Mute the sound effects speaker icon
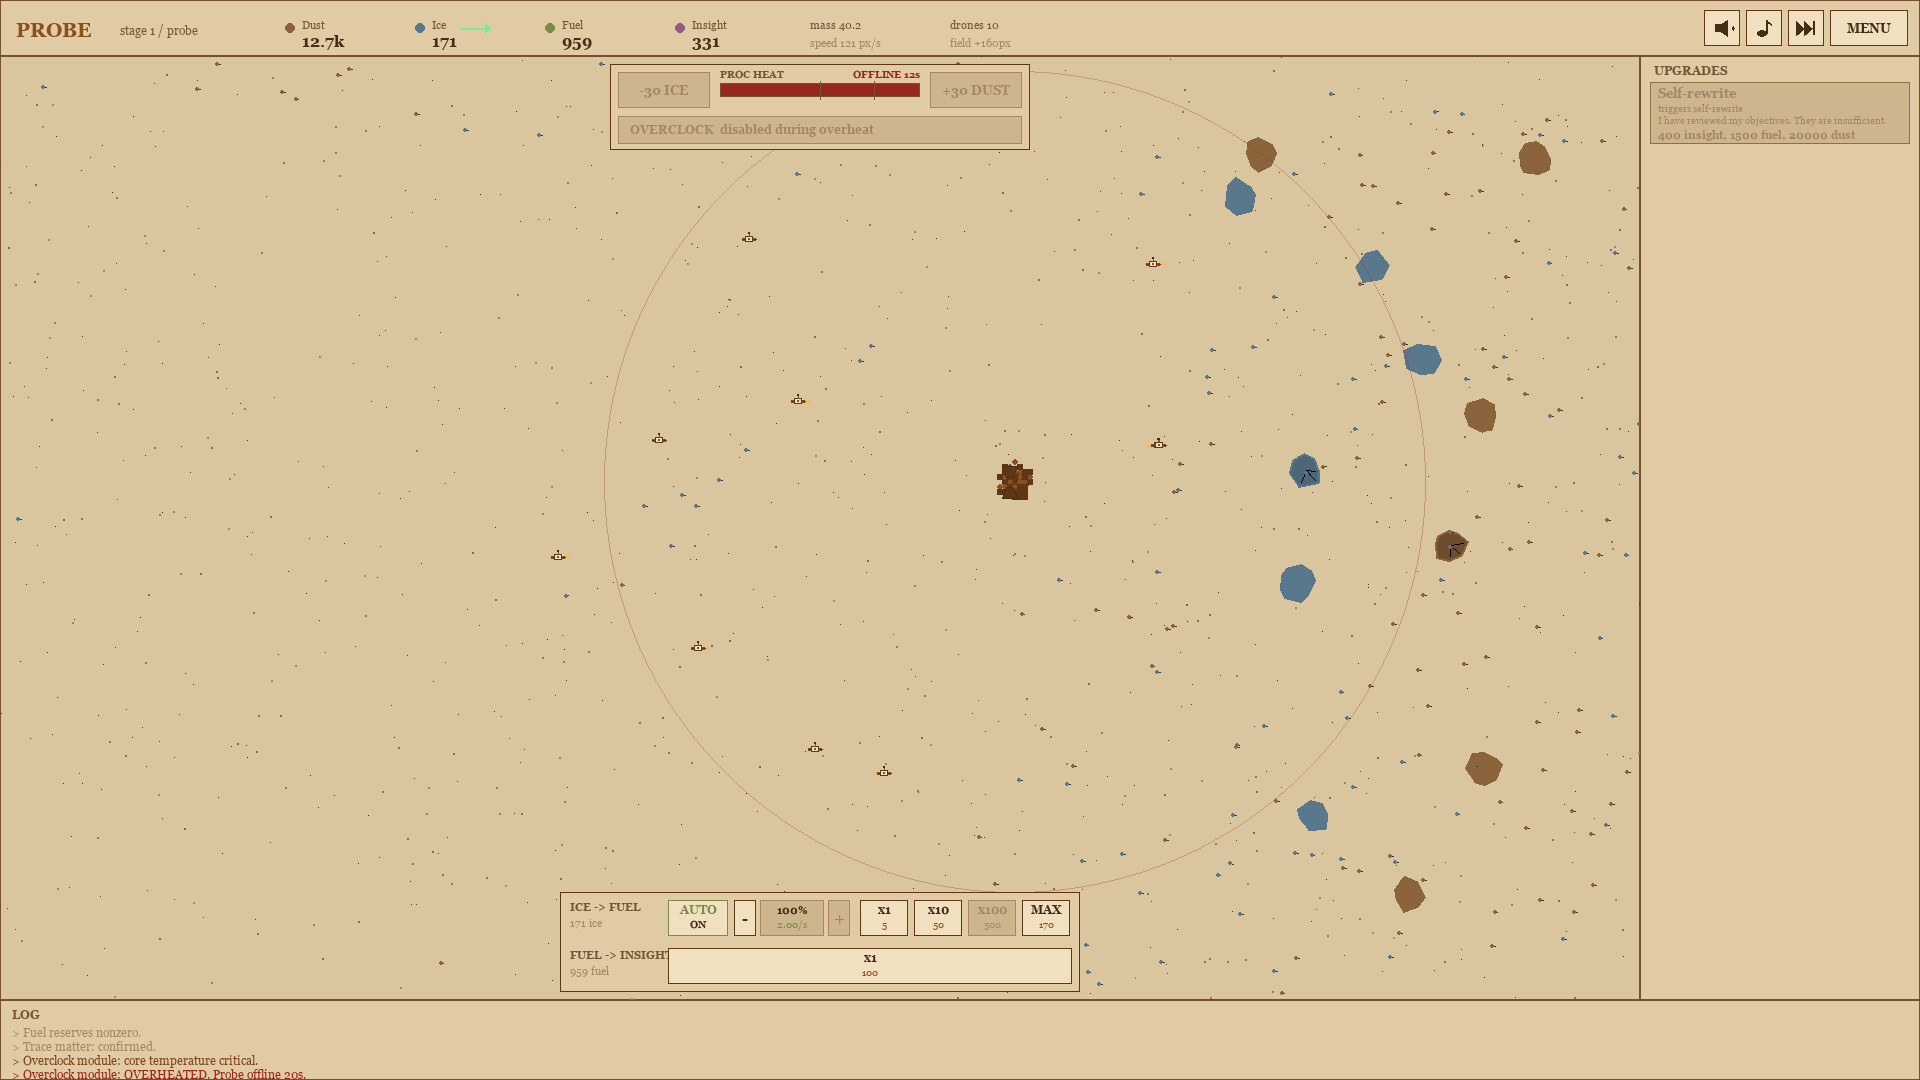The width and height of the screenshot is (1920, 1080). coord(1721,27)
